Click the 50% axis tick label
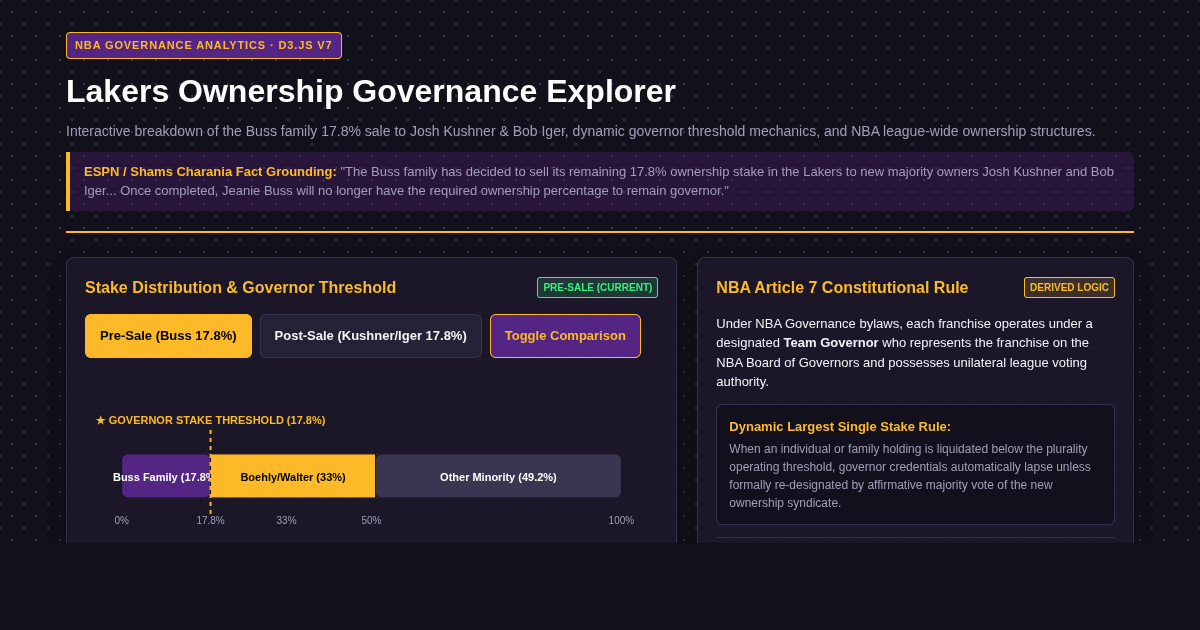The height and width of the screenshot is (630, 1200). click(x=371, y=520)
